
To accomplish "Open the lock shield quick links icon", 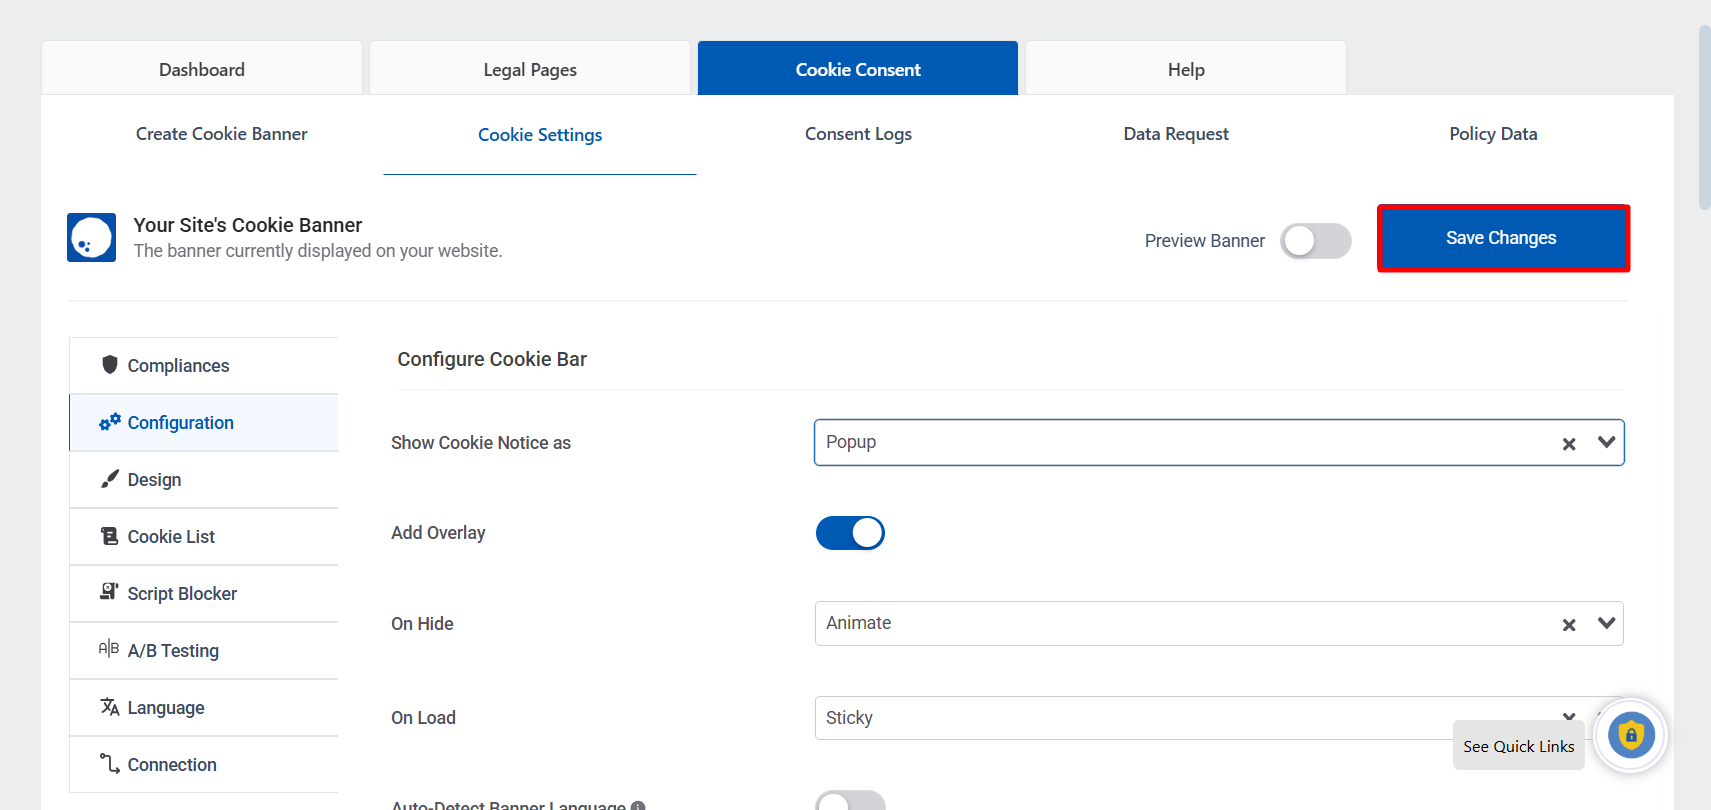I will pos(1630,736).
